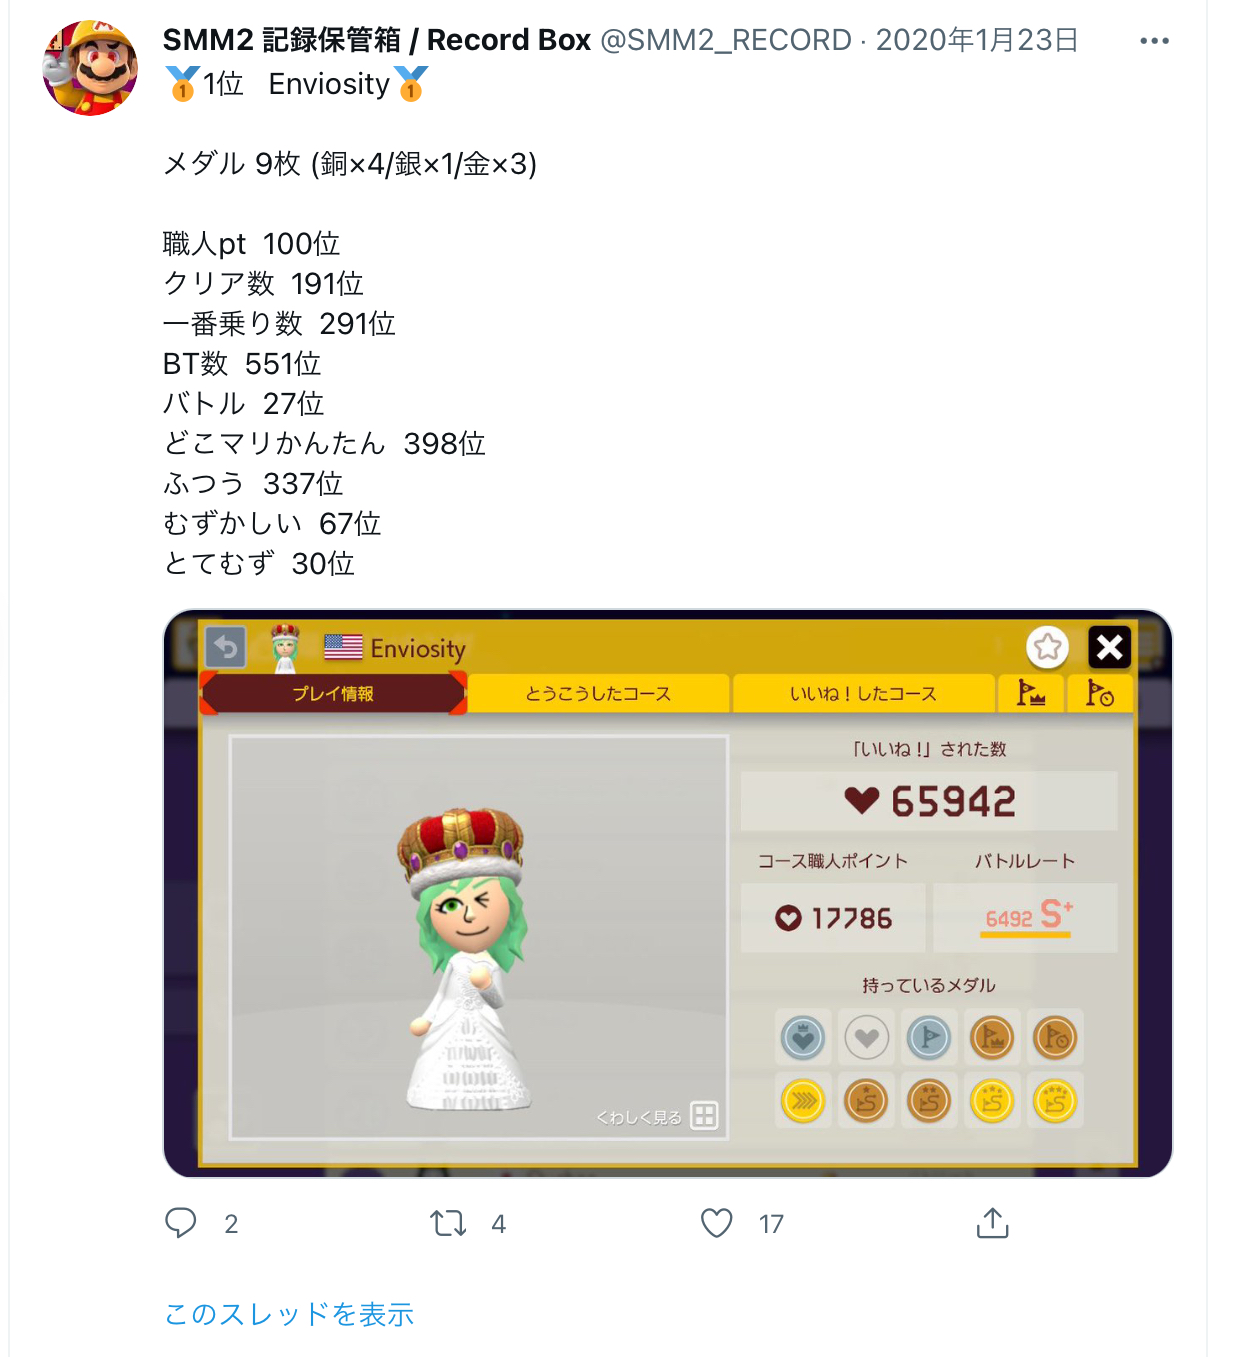Open the SMM2 記録保管箱 / Record Box account name

coord(377,40)
